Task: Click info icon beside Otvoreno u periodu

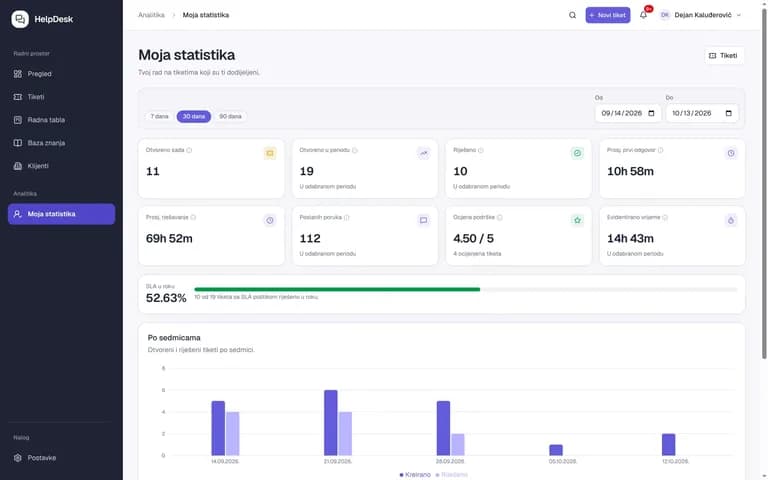Action: coord(355,150)
